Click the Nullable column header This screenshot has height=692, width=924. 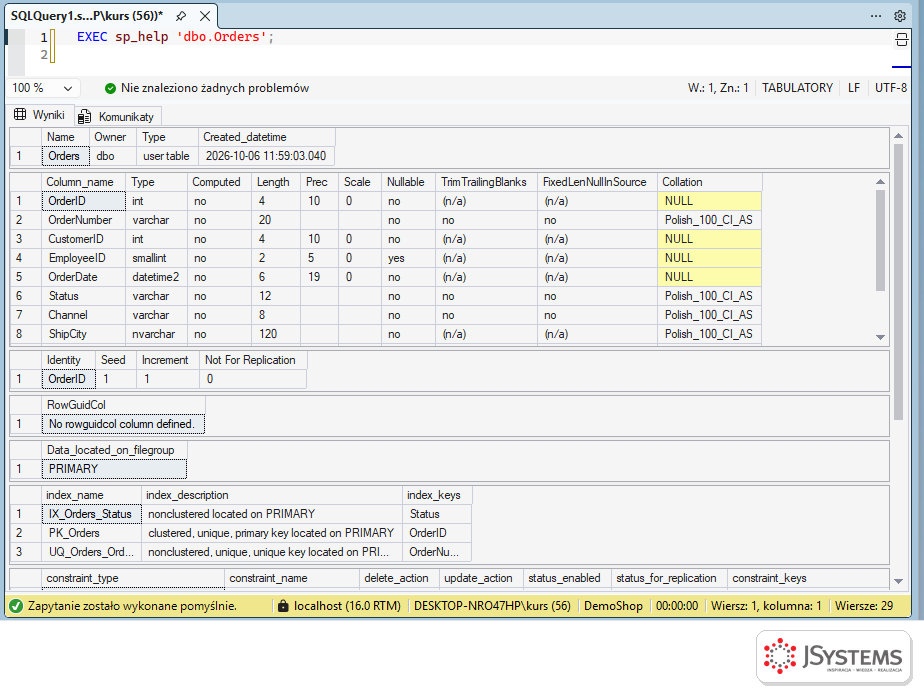click(x=409, y=182)
